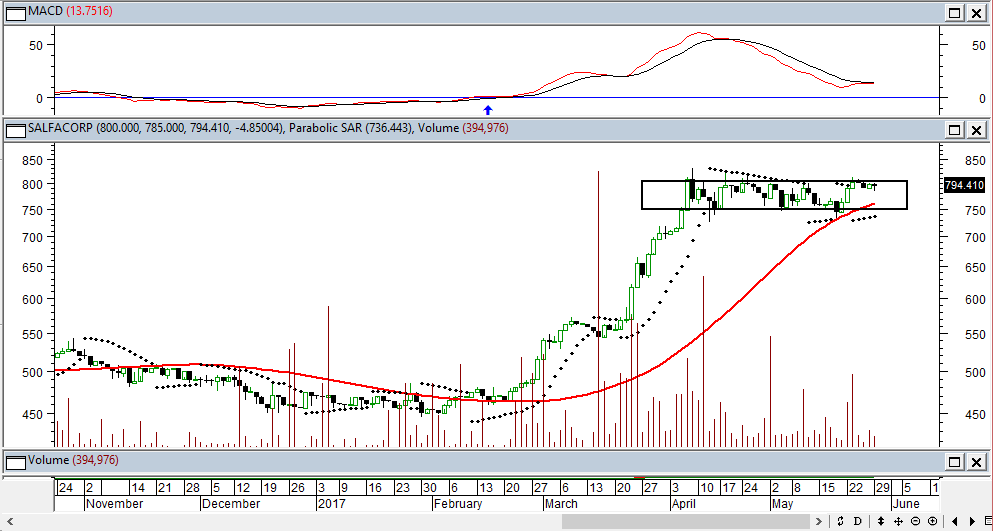Click the MACD (13.7516) title text
993x531 pixels.
70,12
